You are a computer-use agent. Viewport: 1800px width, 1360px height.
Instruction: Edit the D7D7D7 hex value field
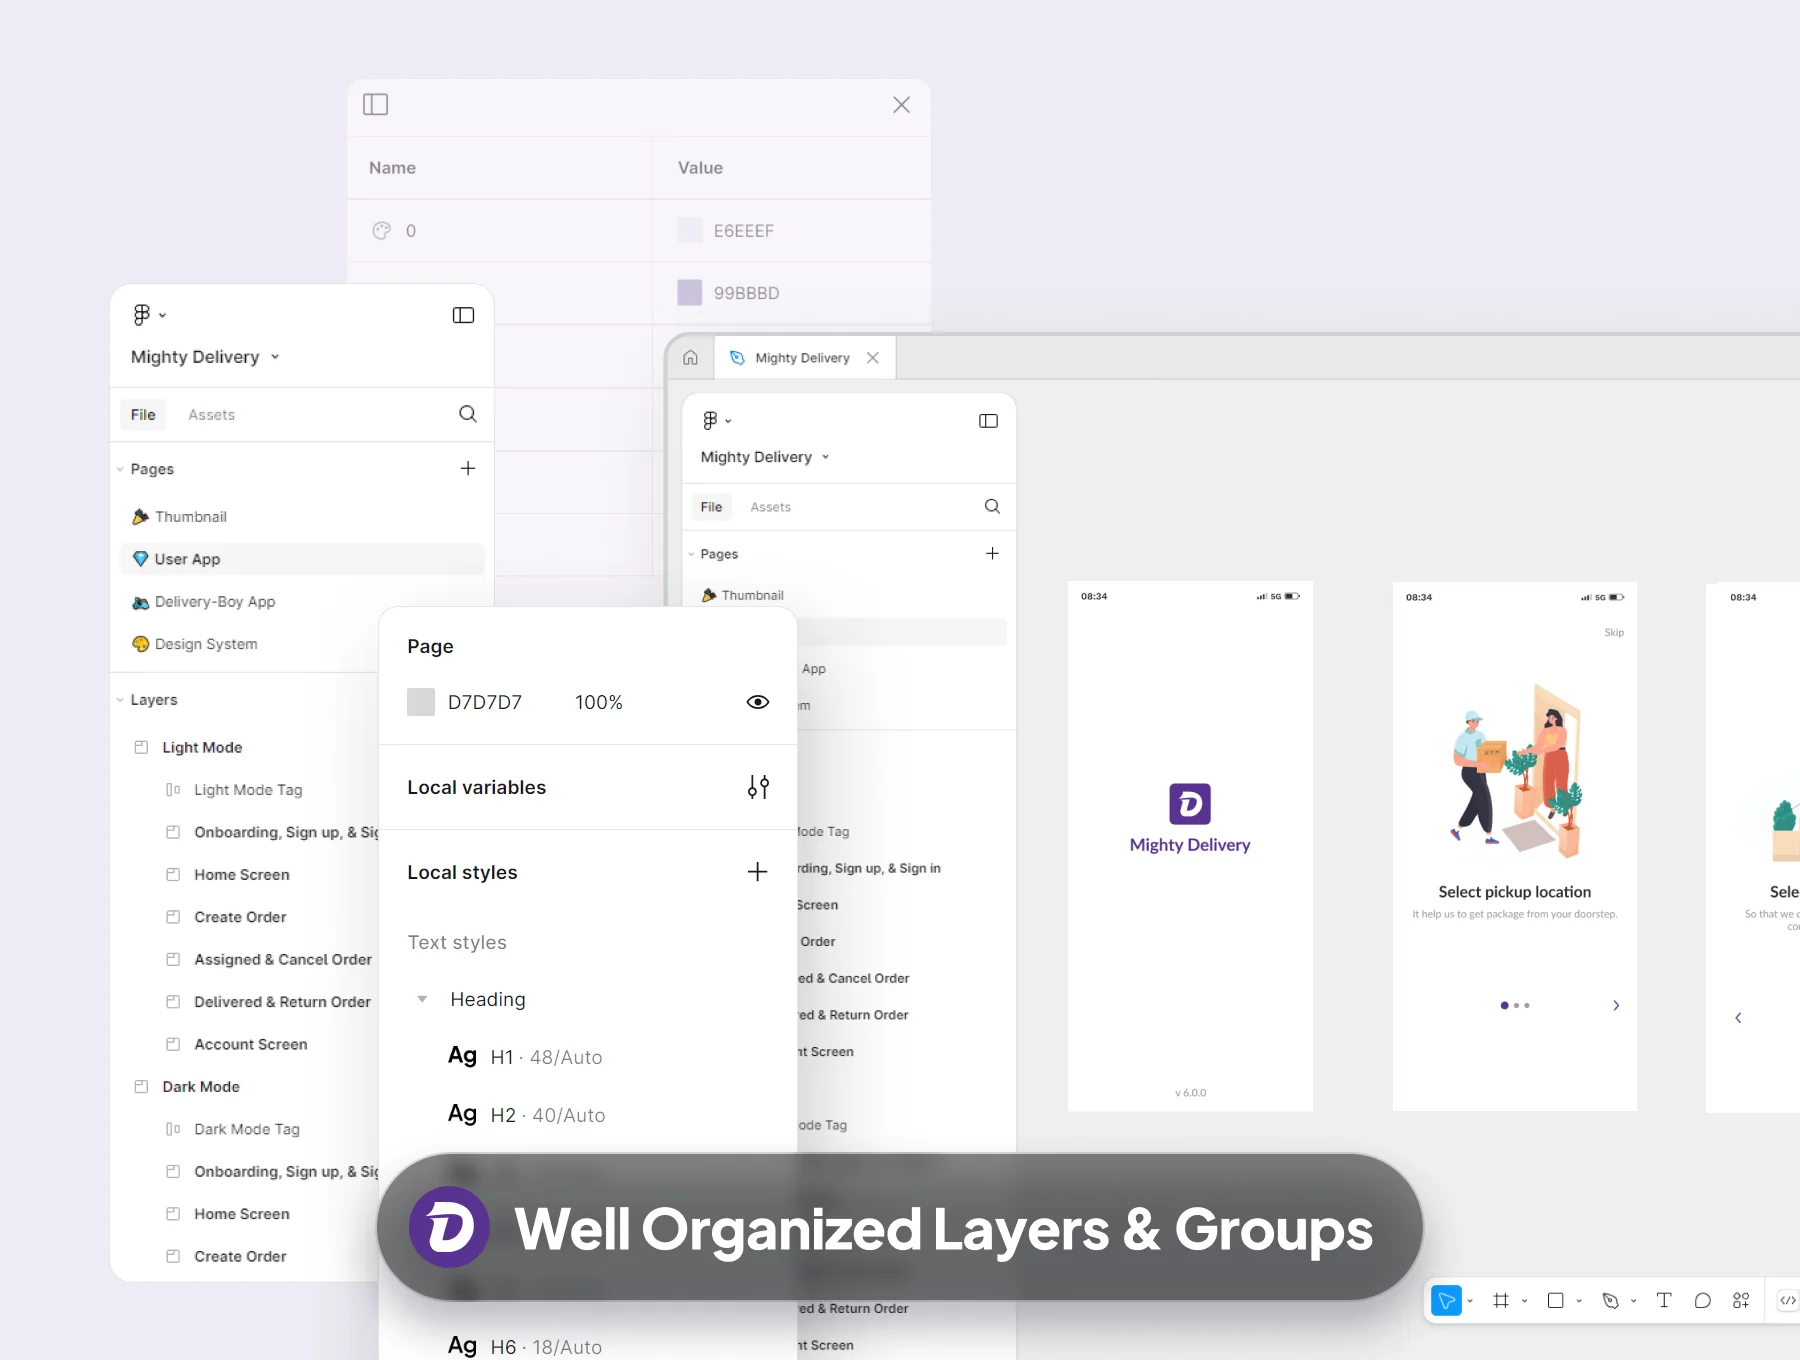[485, 702]
